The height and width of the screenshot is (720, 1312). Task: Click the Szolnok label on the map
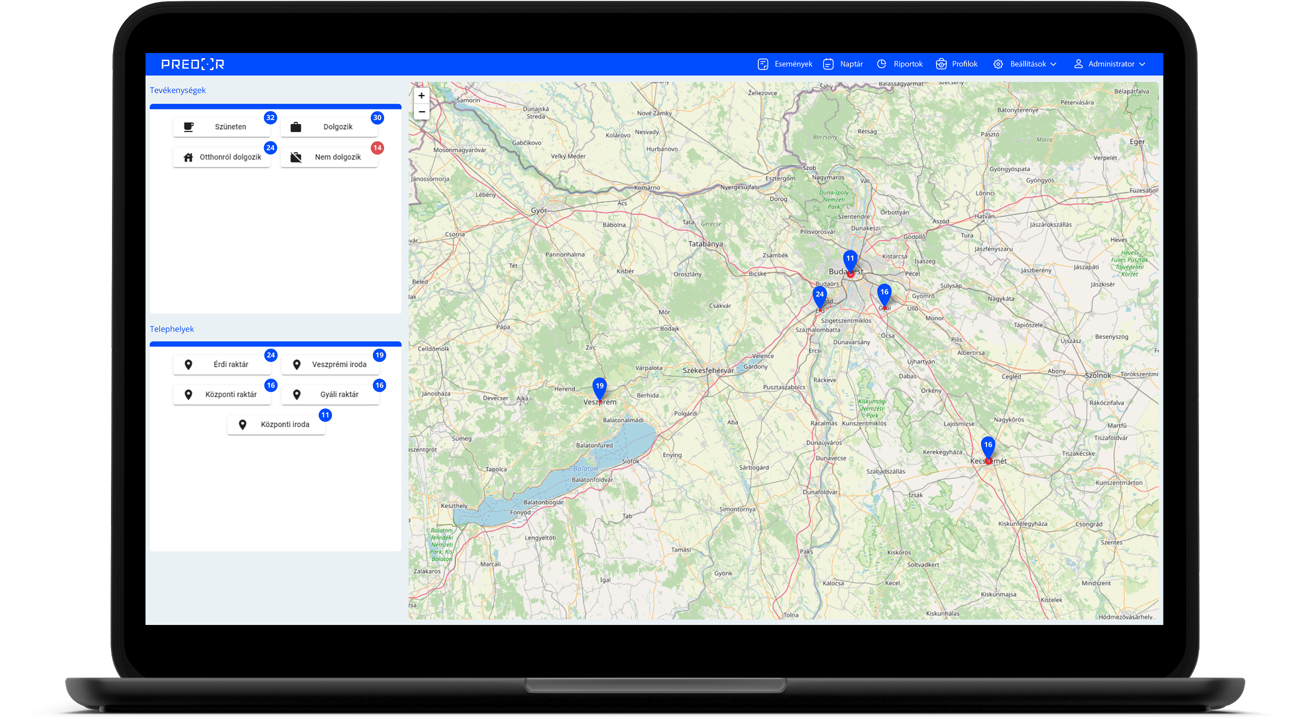click(x=1098, y=376)
